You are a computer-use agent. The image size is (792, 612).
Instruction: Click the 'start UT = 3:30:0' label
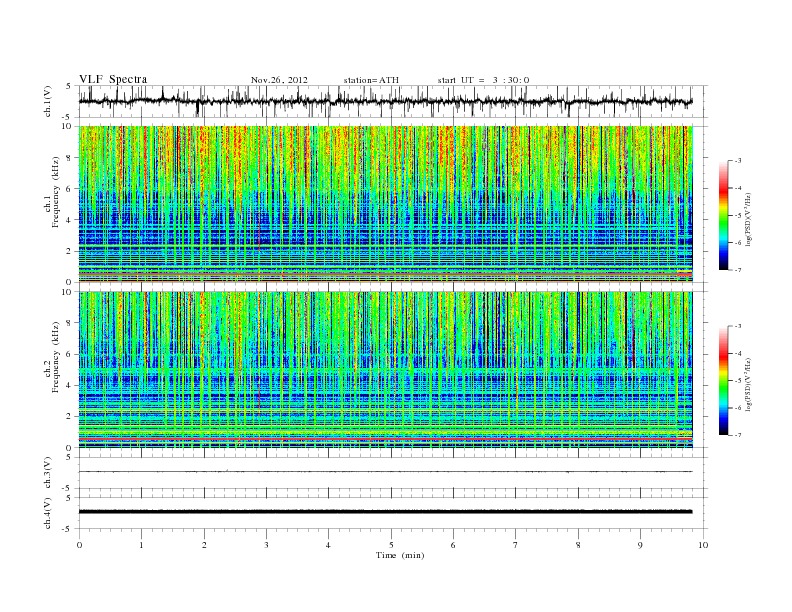[x=483, y=80]
